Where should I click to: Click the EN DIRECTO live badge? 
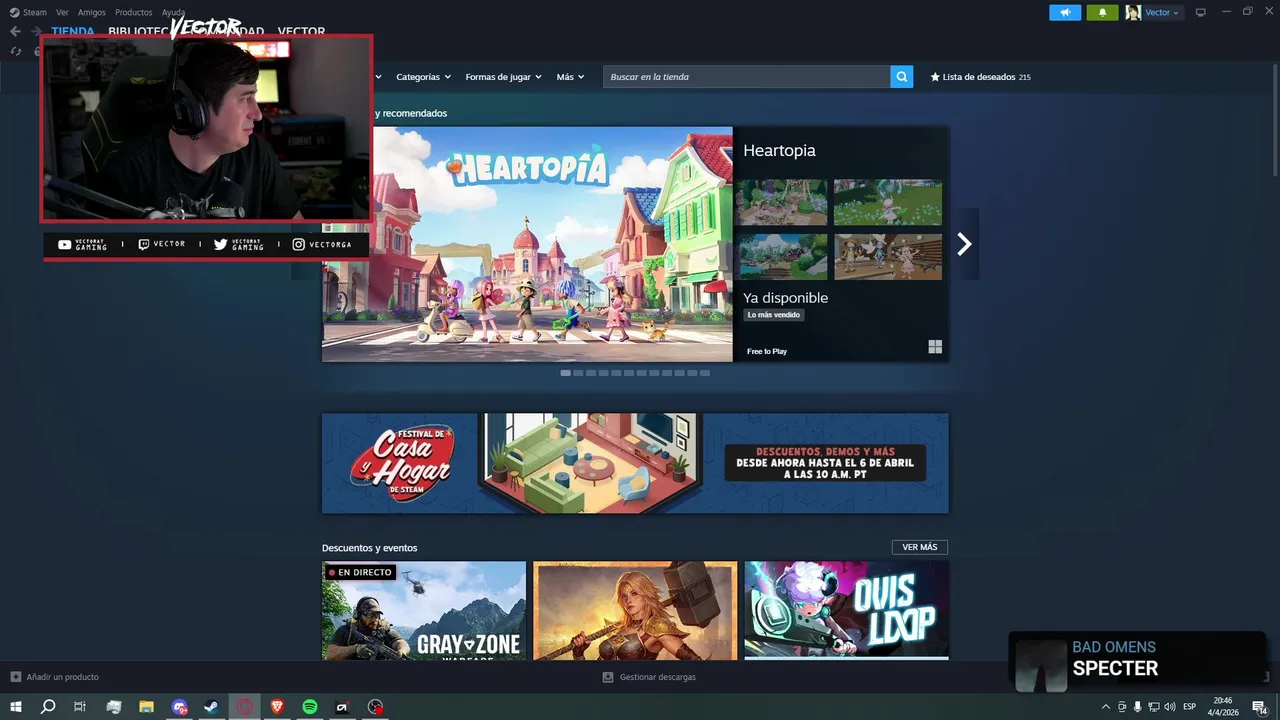(x=360, y=573)
